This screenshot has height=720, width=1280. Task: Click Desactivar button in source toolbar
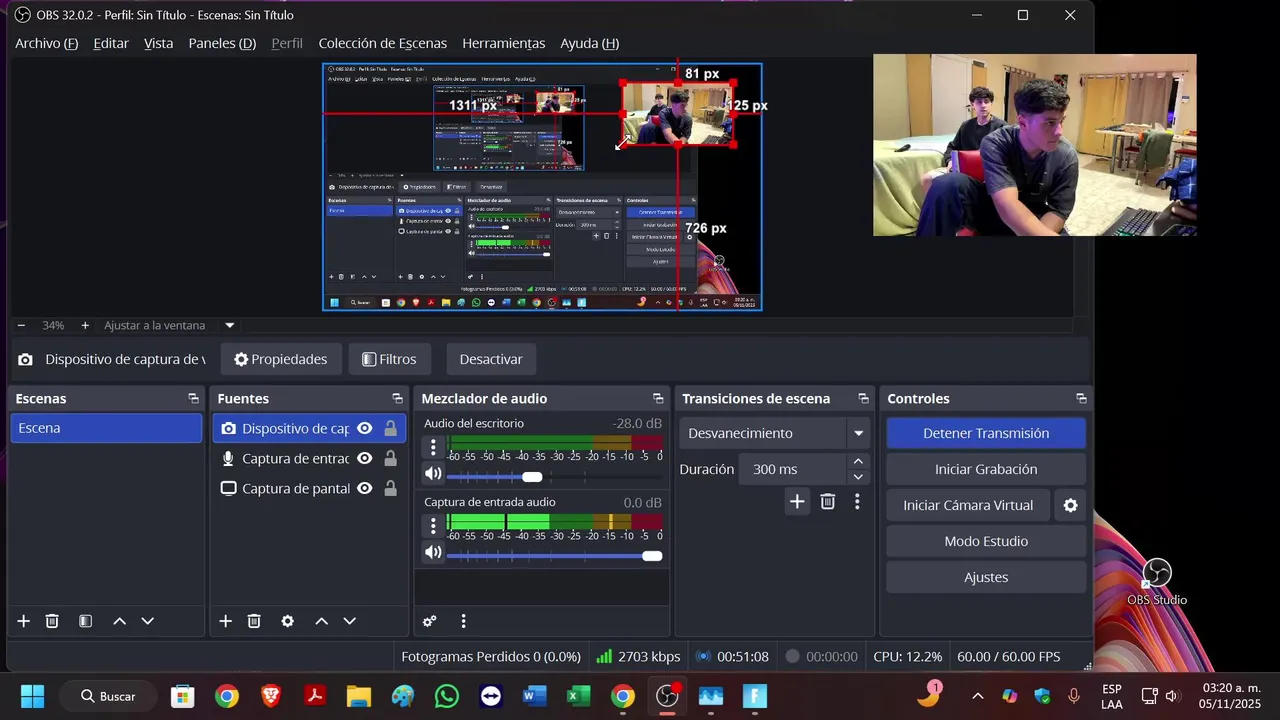491,359
